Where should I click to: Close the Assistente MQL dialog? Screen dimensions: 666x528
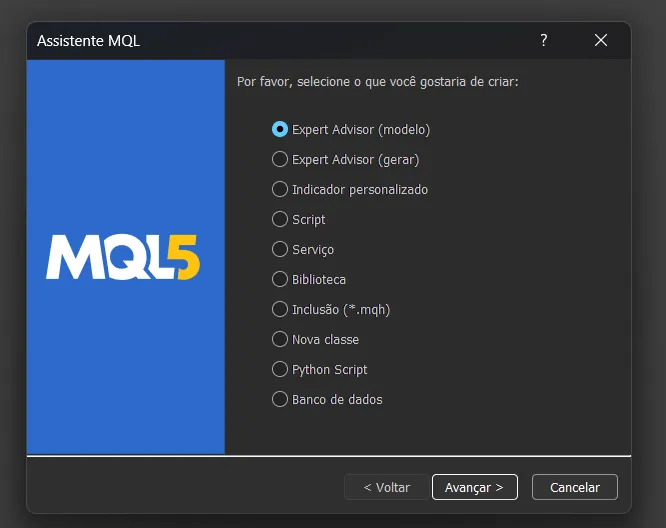coord(601,40)
